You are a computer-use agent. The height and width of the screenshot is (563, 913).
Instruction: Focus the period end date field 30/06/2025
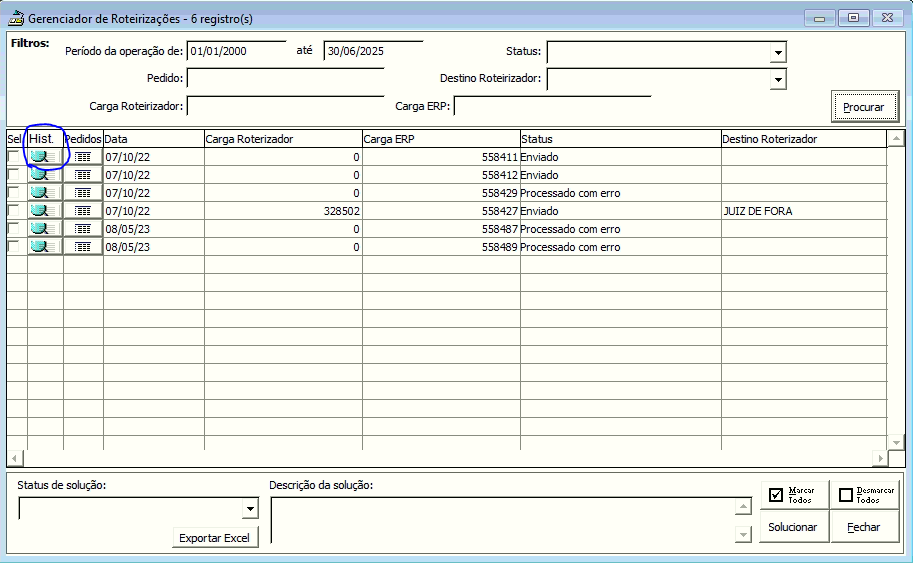click(x=373, y=51)
